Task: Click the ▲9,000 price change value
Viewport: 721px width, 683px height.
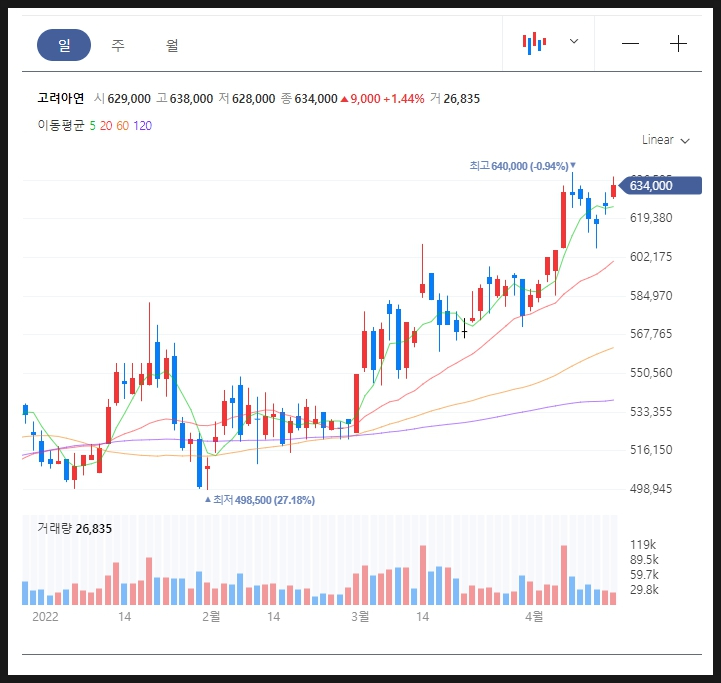Action: 360,98
